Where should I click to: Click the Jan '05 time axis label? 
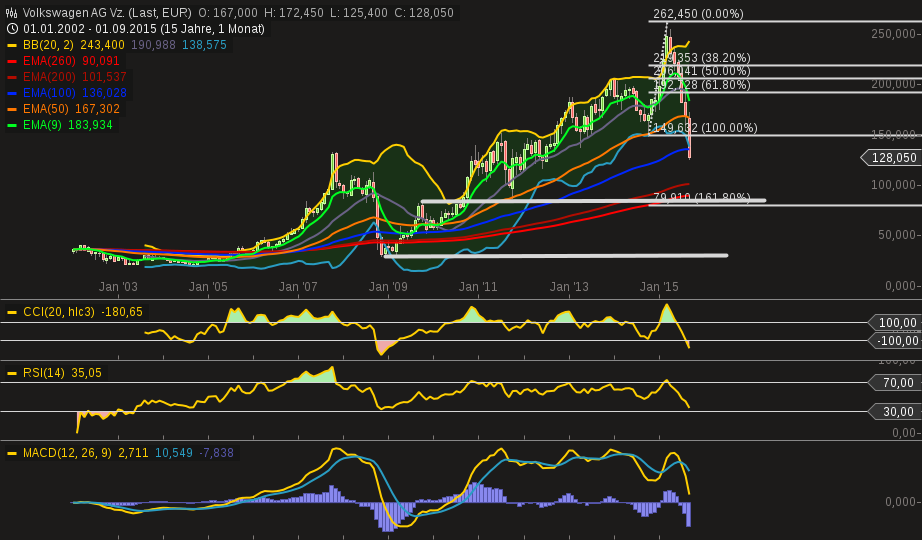(208, 286)
